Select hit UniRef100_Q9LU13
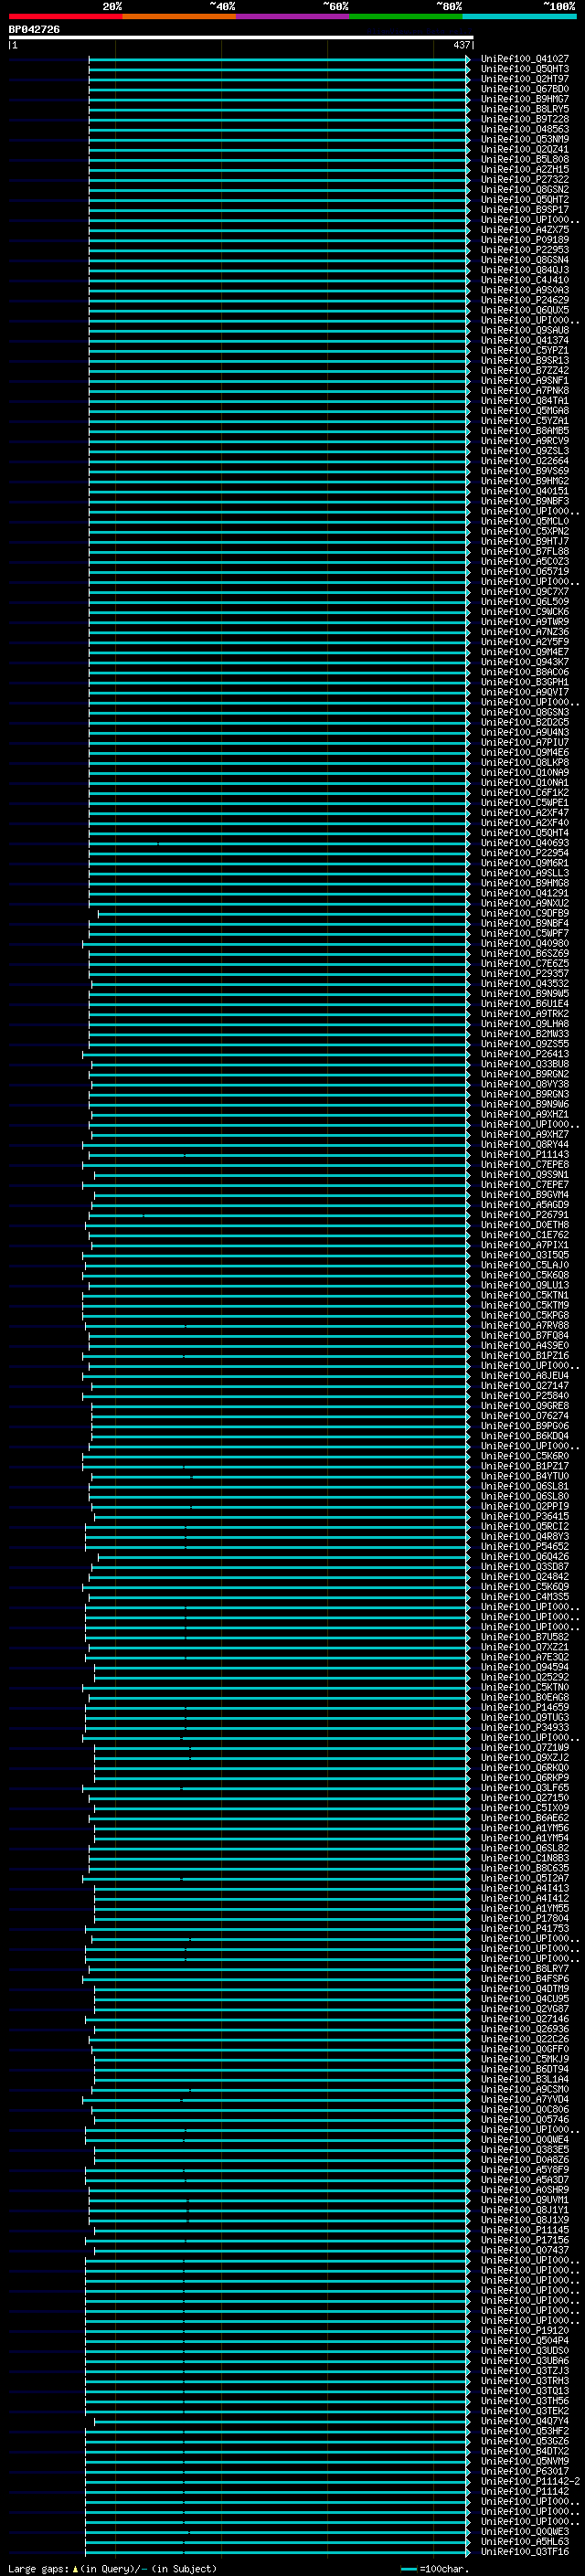 [524, 1285]
